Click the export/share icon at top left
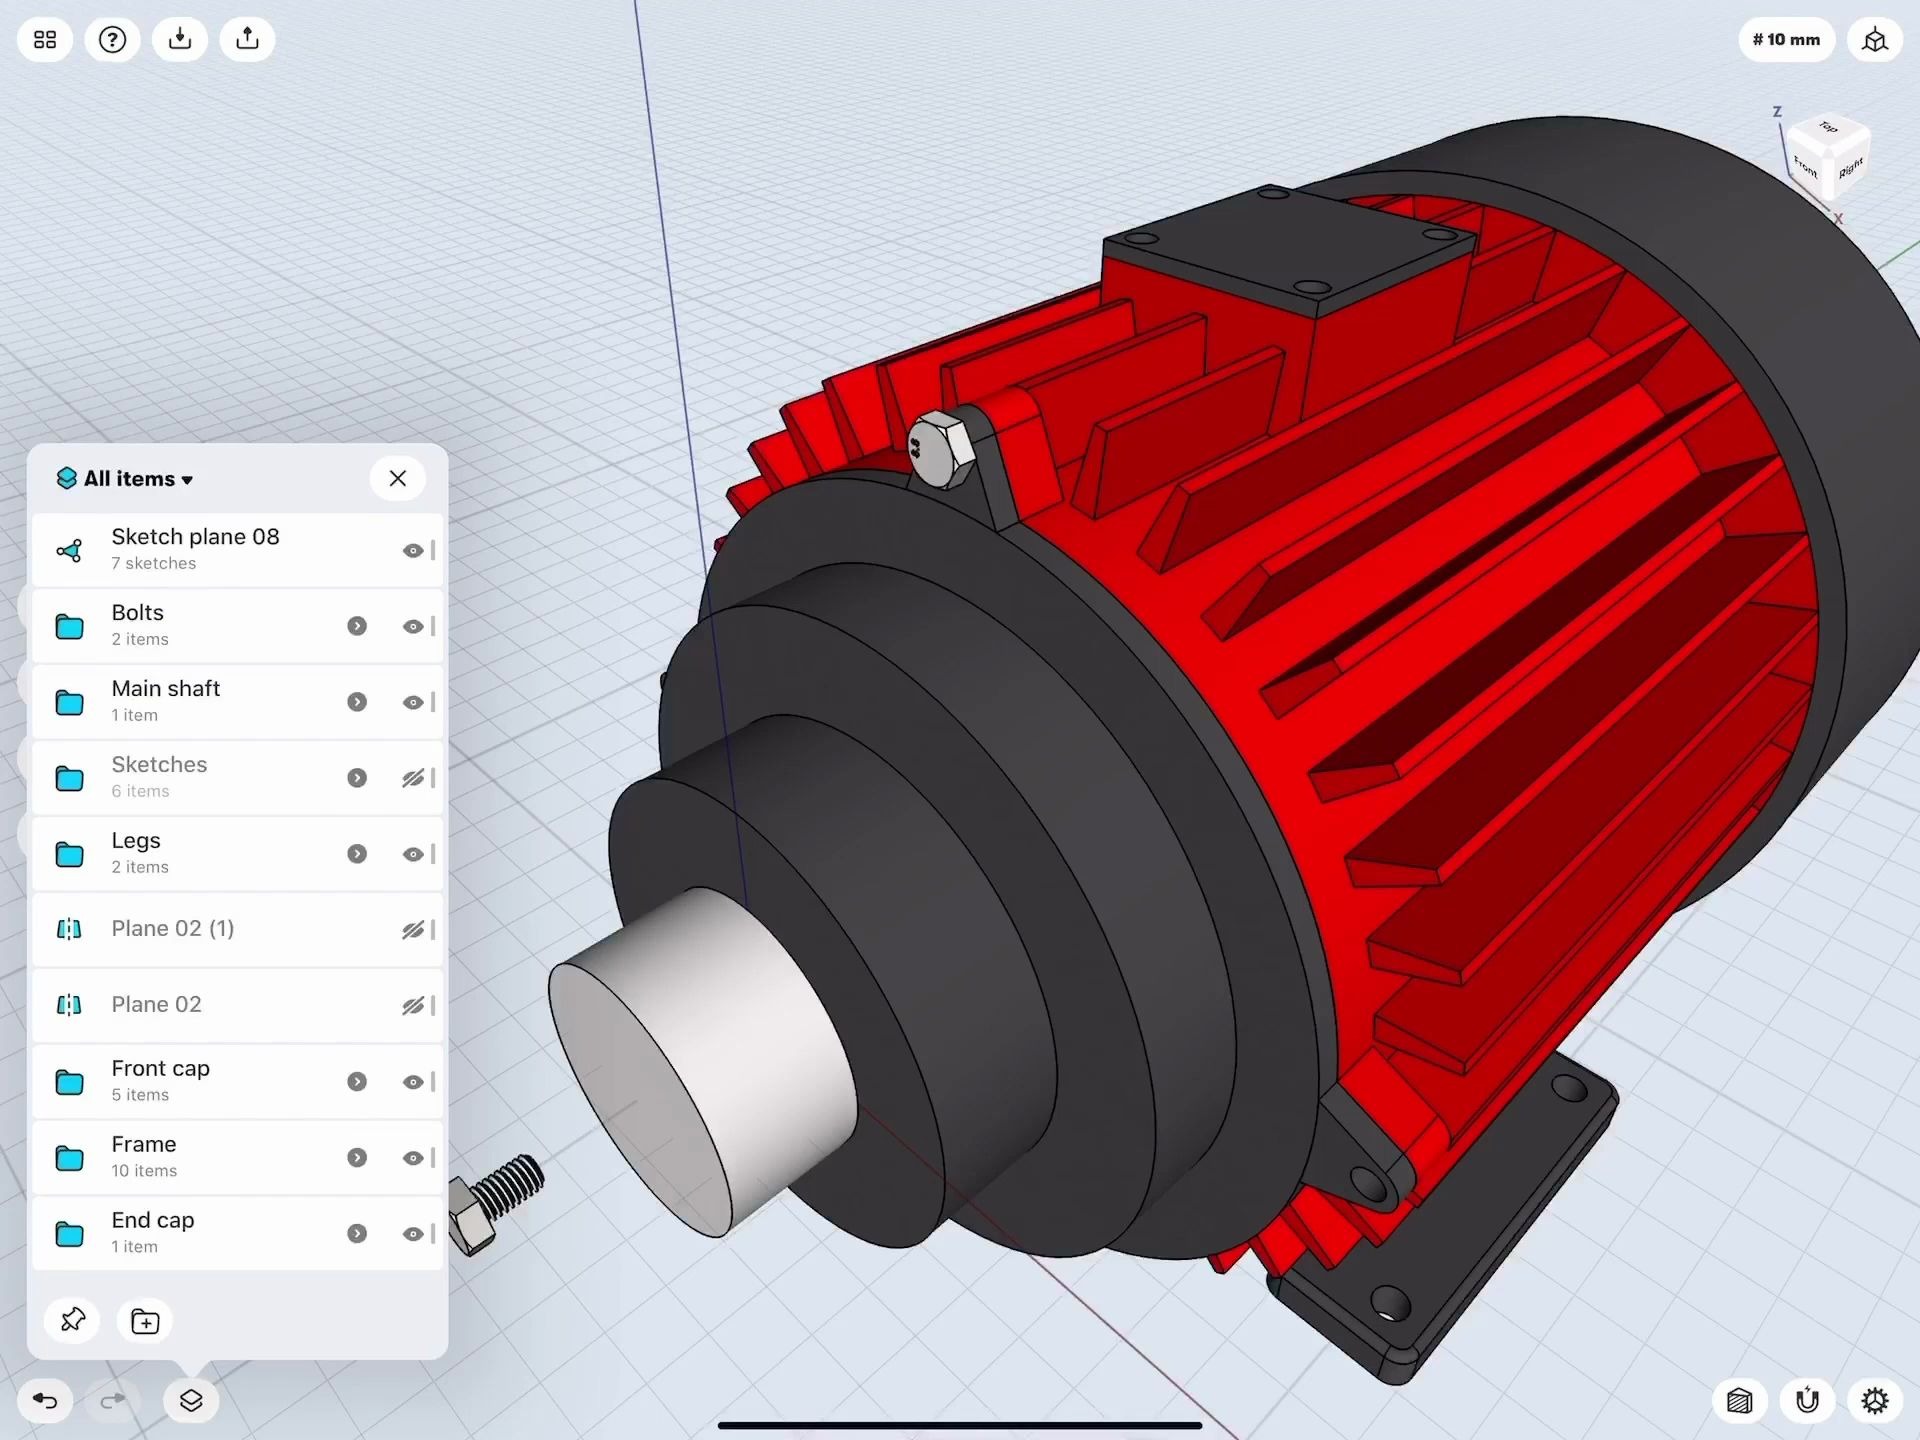The height and width of the screenshot is (1440, 1920). click(246, 39)
